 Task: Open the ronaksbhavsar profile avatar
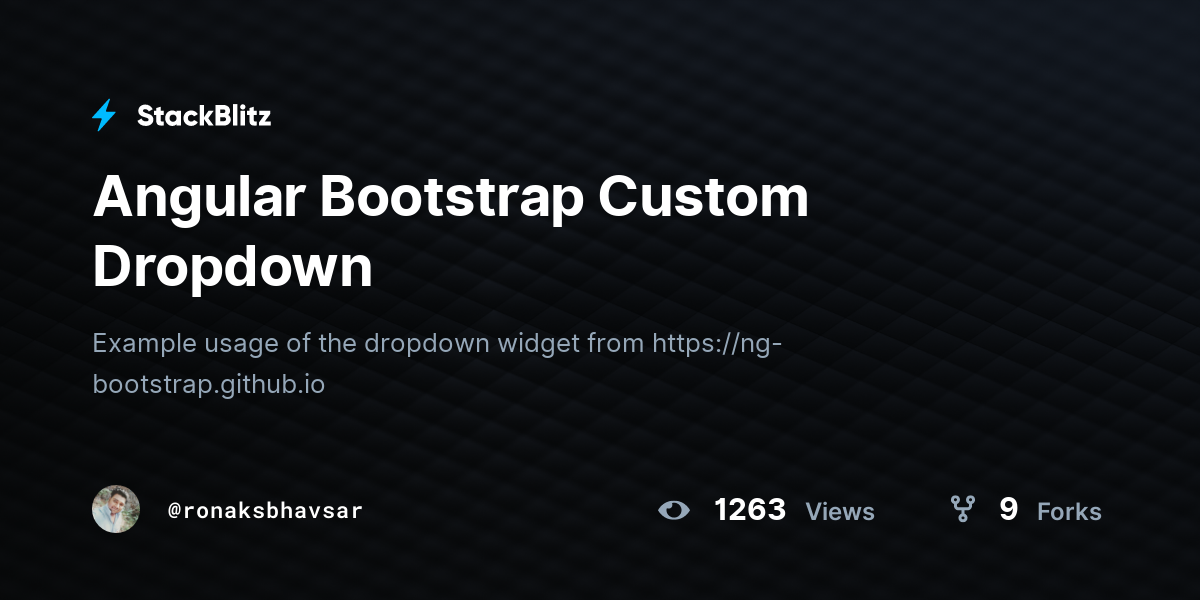click(x=116, y=510)
